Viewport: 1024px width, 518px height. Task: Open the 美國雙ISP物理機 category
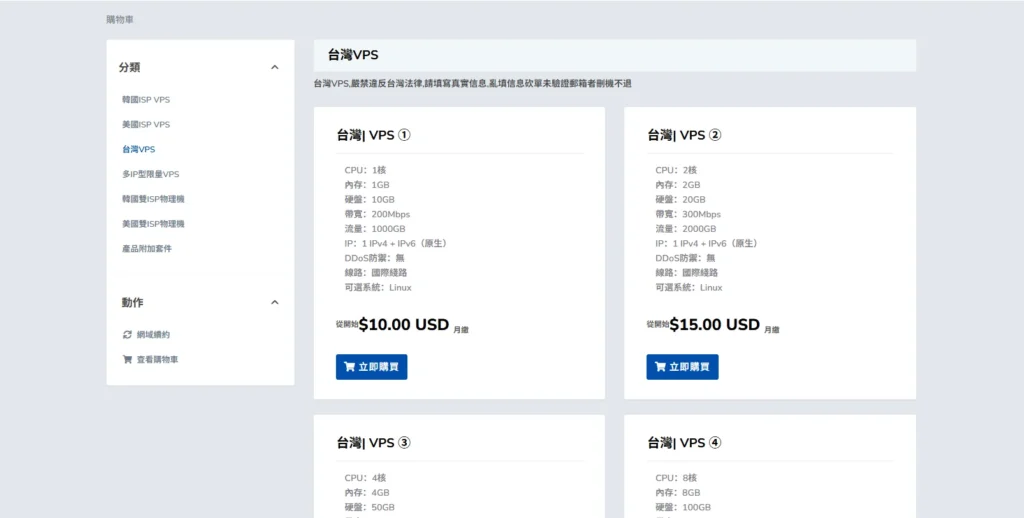click(153, 224)
